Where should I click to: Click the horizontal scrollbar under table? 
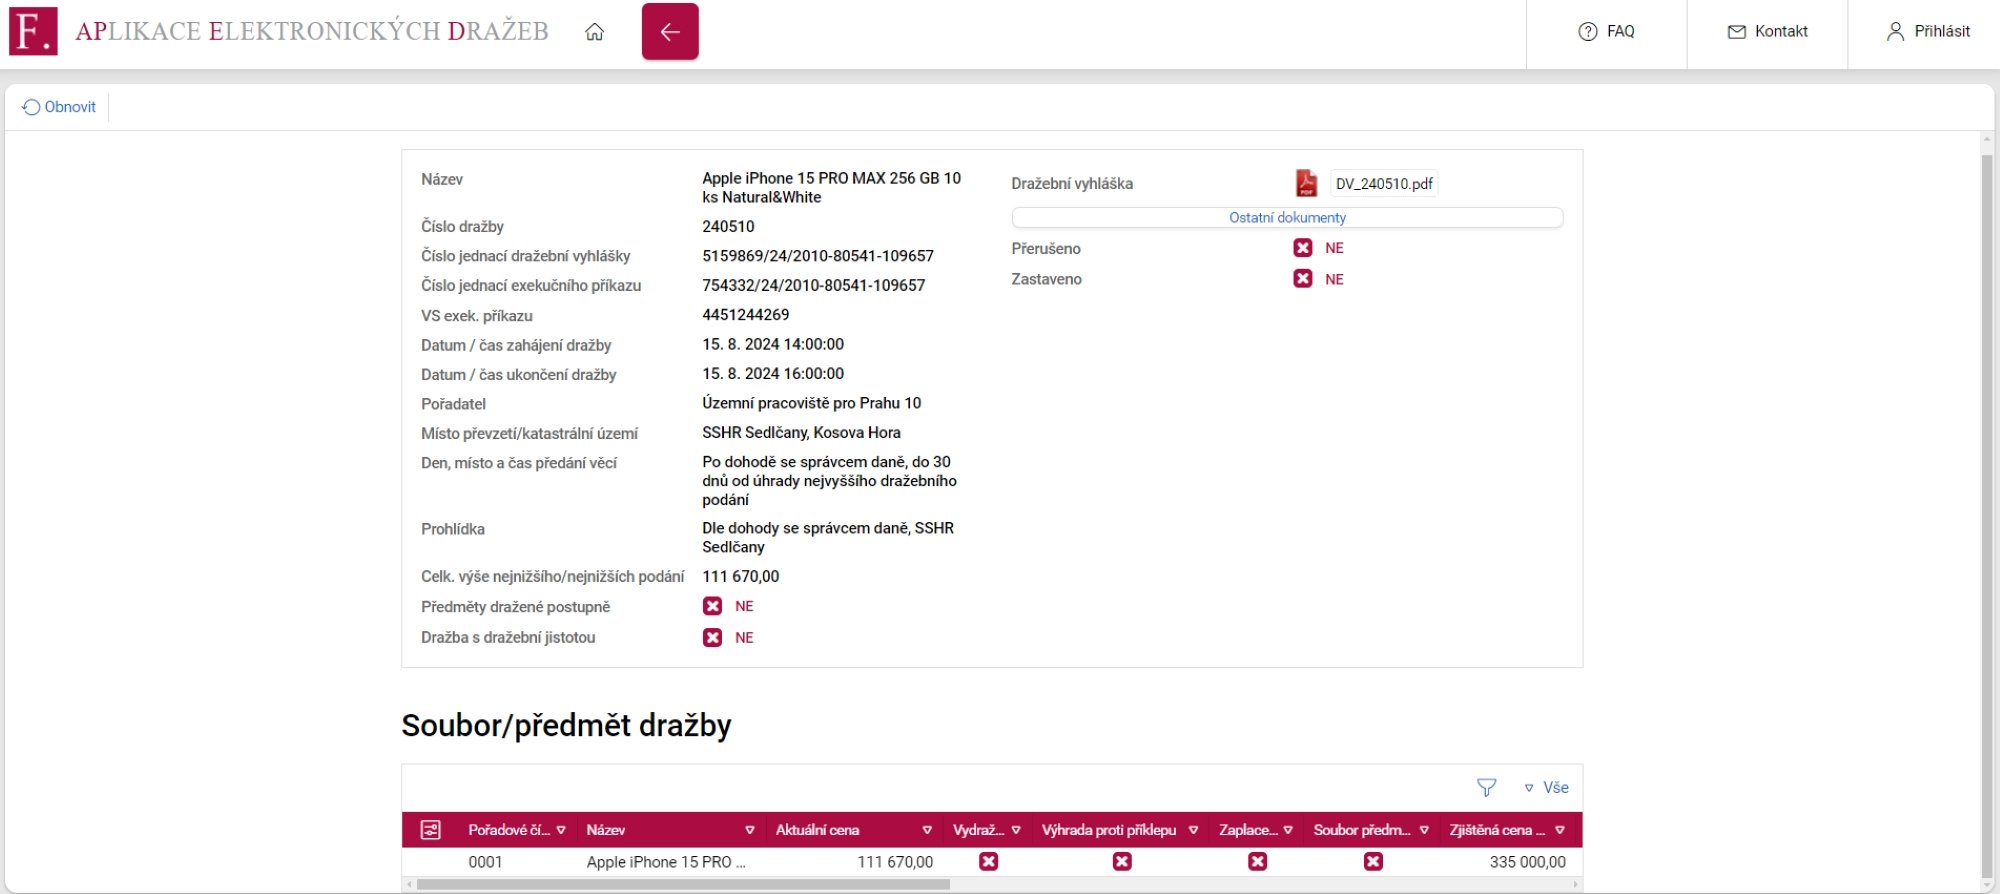point(683,884)
